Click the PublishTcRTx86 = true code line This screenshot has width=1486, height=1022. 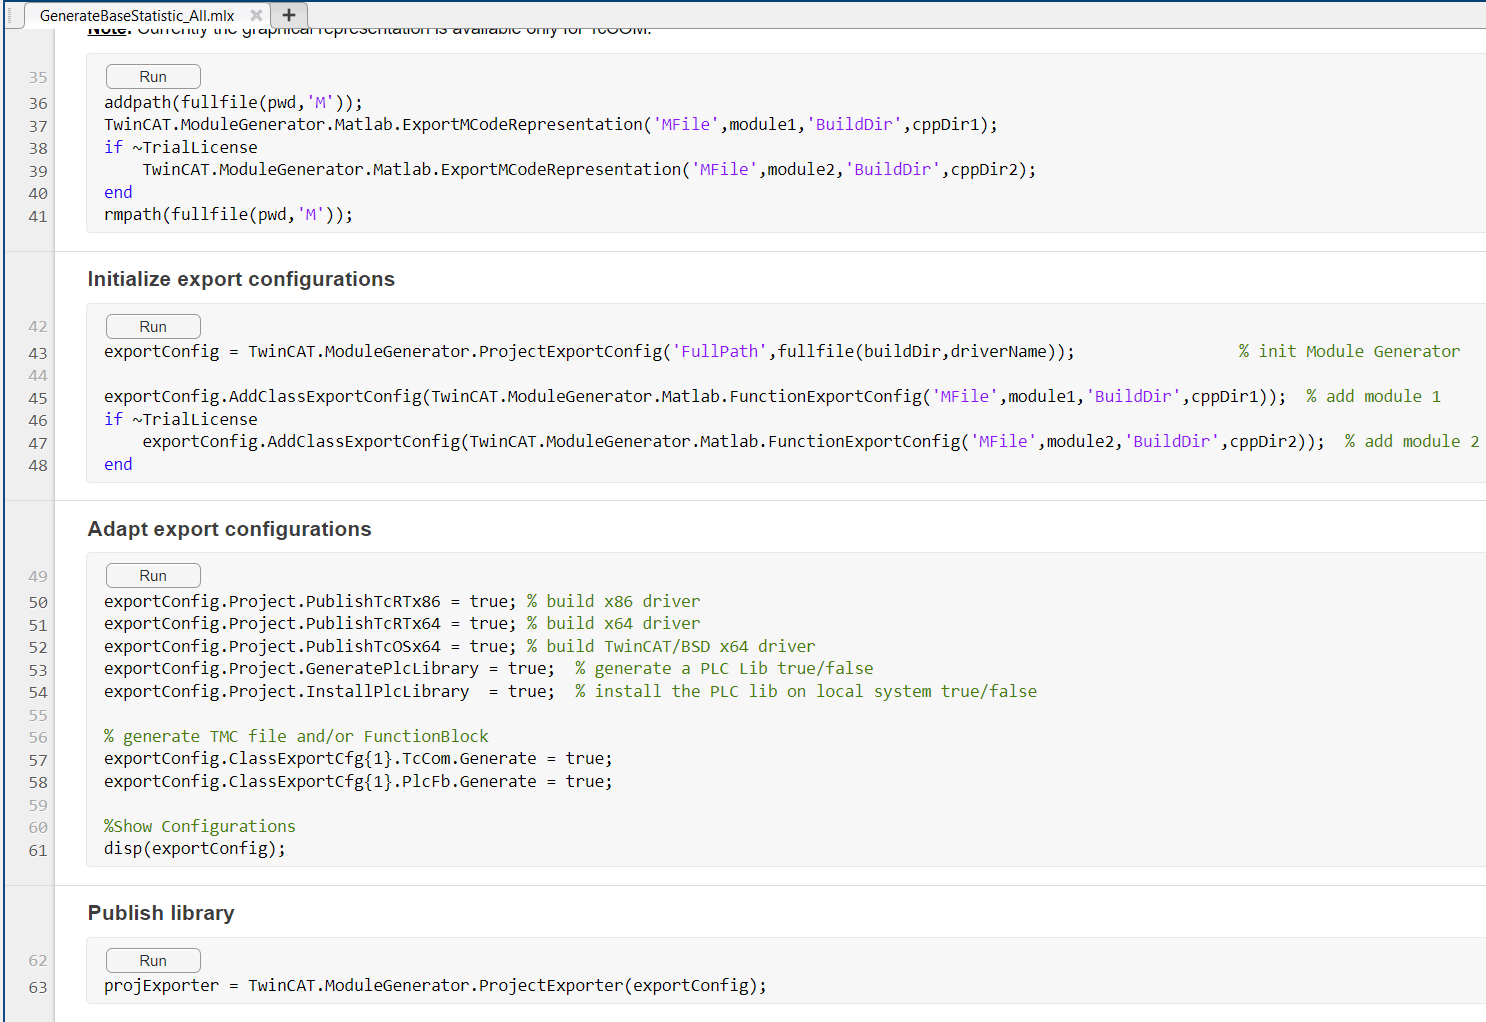coord(310,601)
